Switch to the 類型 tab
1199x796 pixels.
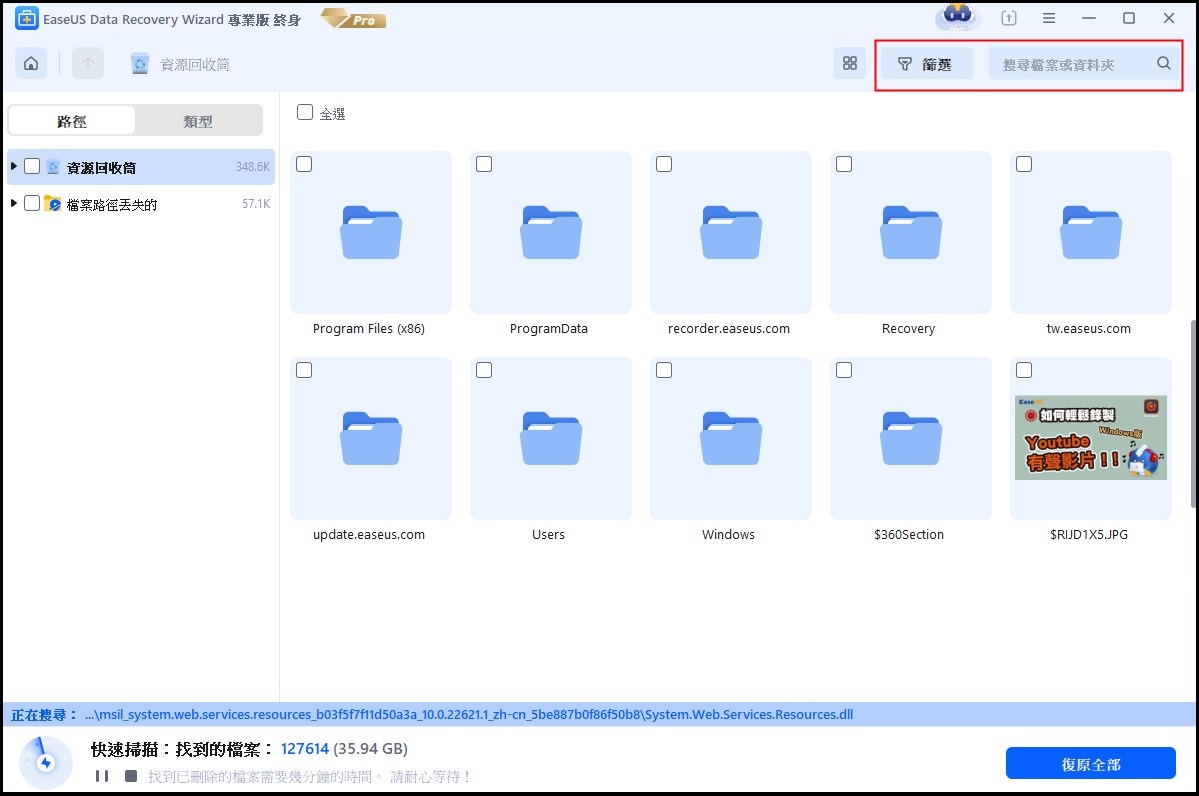pos(198,121)
